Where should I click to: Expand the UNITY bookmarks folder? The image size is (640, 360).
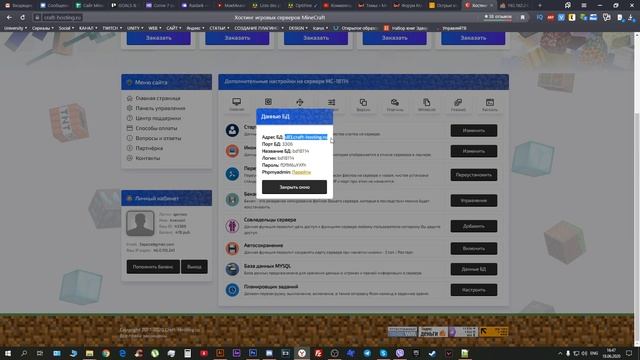[x=135, y=28]
